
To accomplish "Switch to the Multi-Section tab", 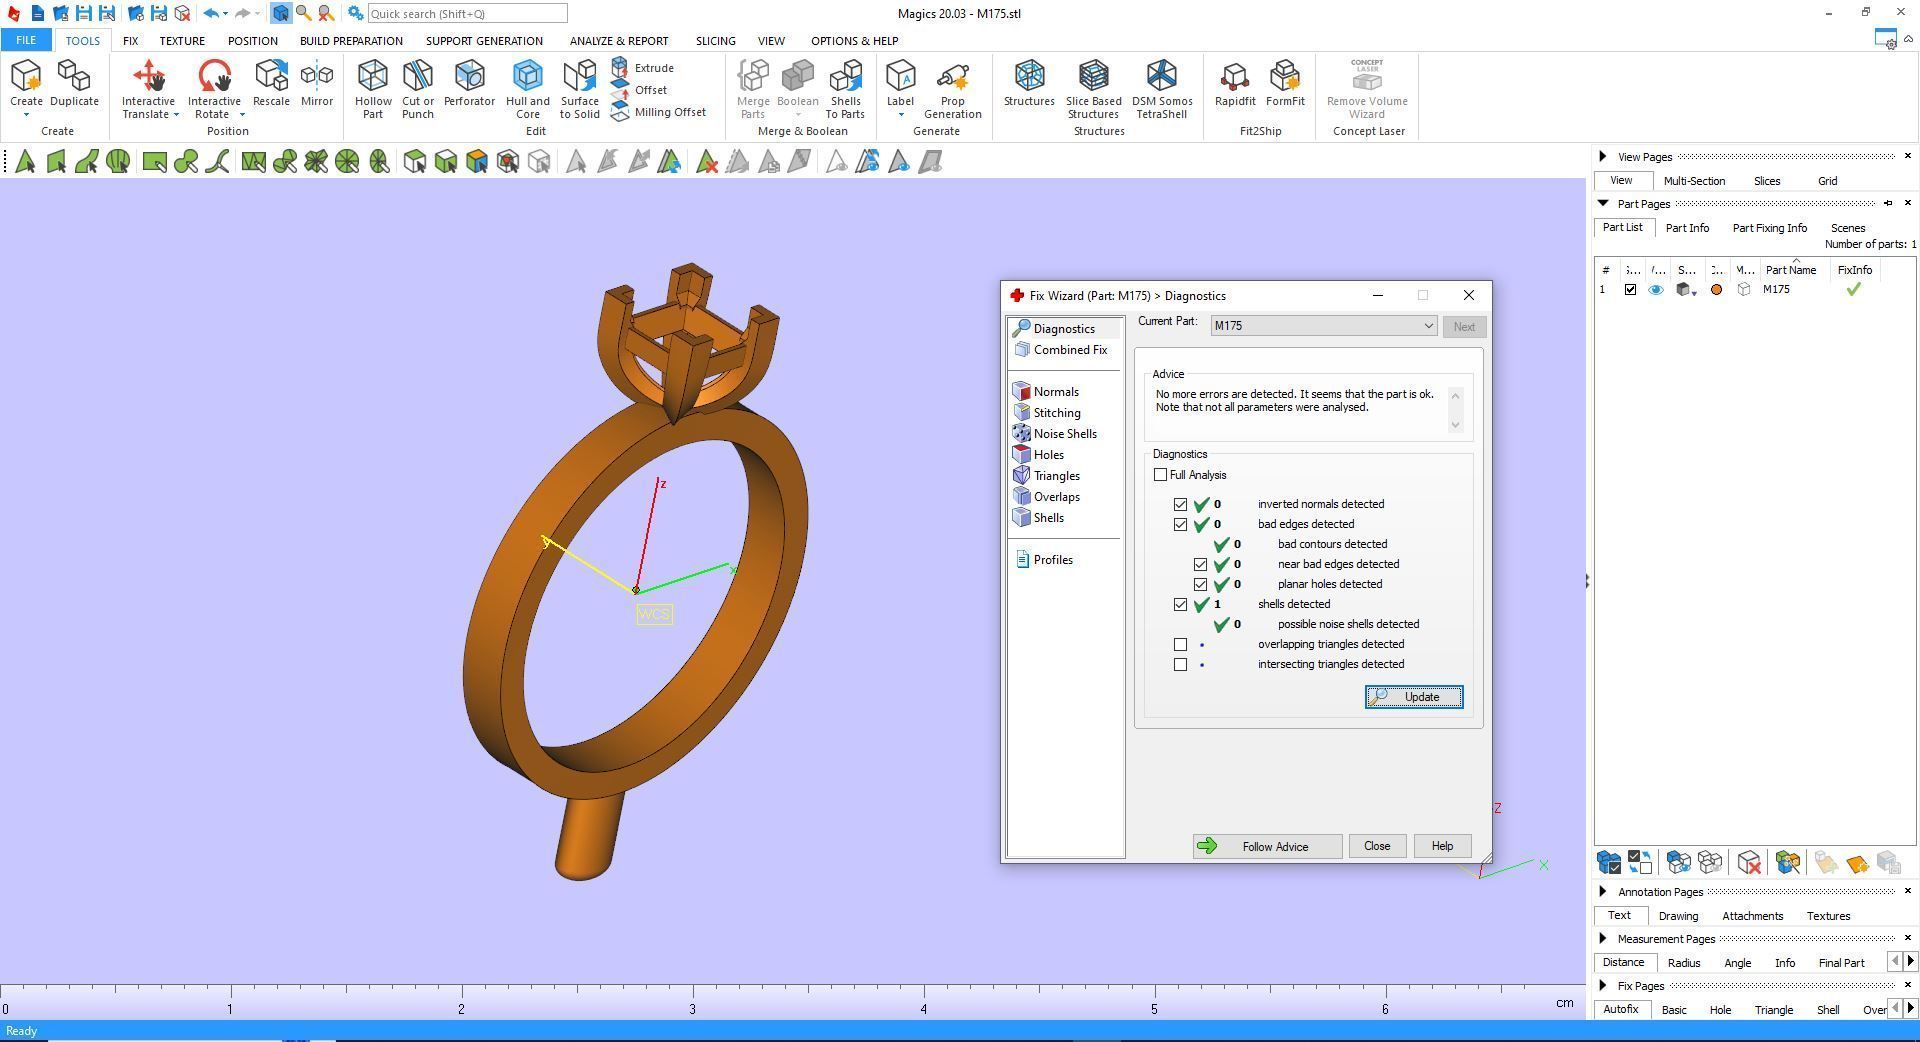I will (1694, 181).
